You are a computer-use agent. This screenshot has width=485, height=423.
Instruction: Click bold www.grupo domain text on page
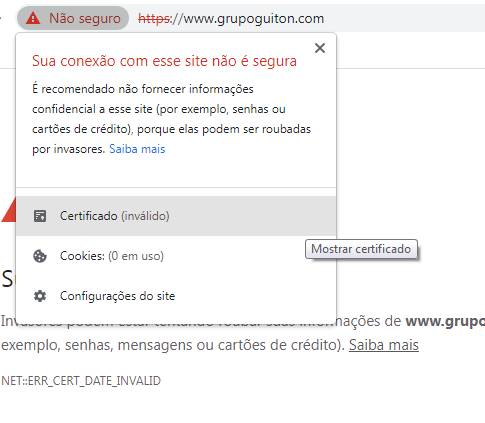(445, 321)
